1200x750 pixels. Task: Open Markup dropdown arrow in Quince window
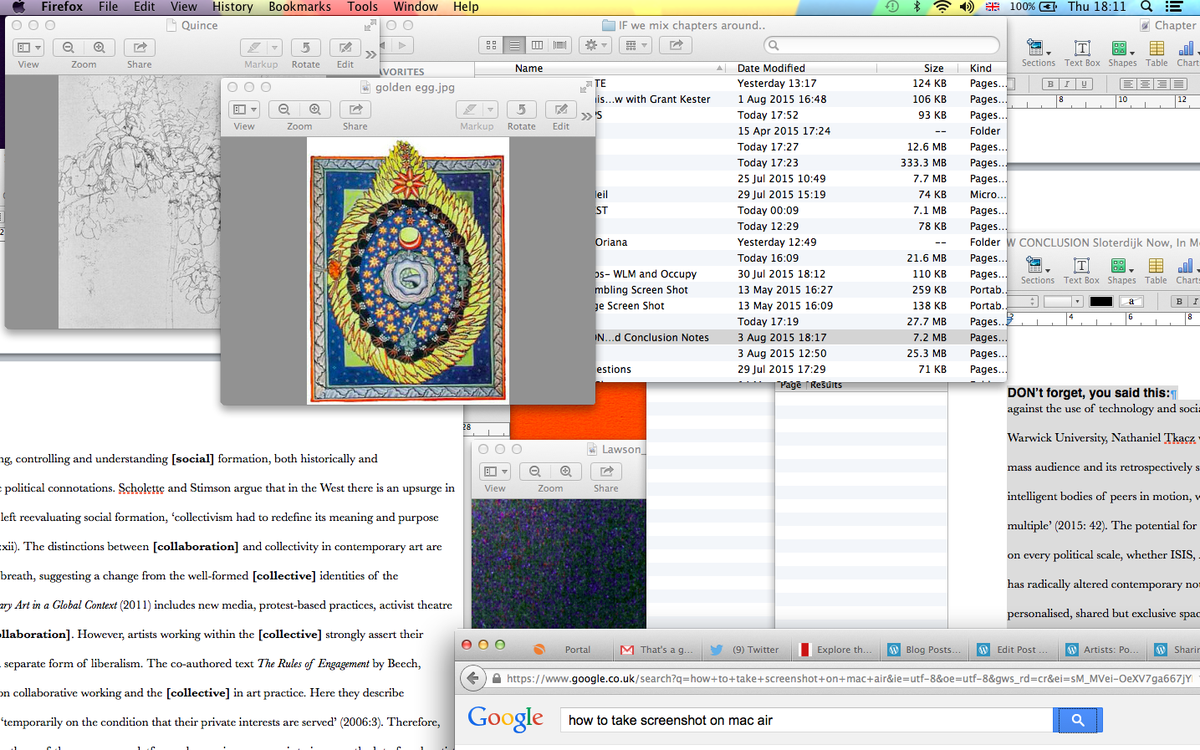tap(274, 47)
